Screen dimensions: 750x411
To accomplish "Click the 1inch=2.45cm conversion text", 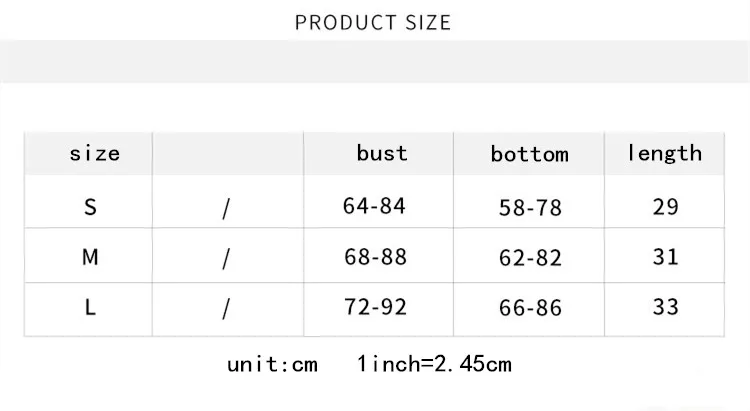I will coord(434,364).
